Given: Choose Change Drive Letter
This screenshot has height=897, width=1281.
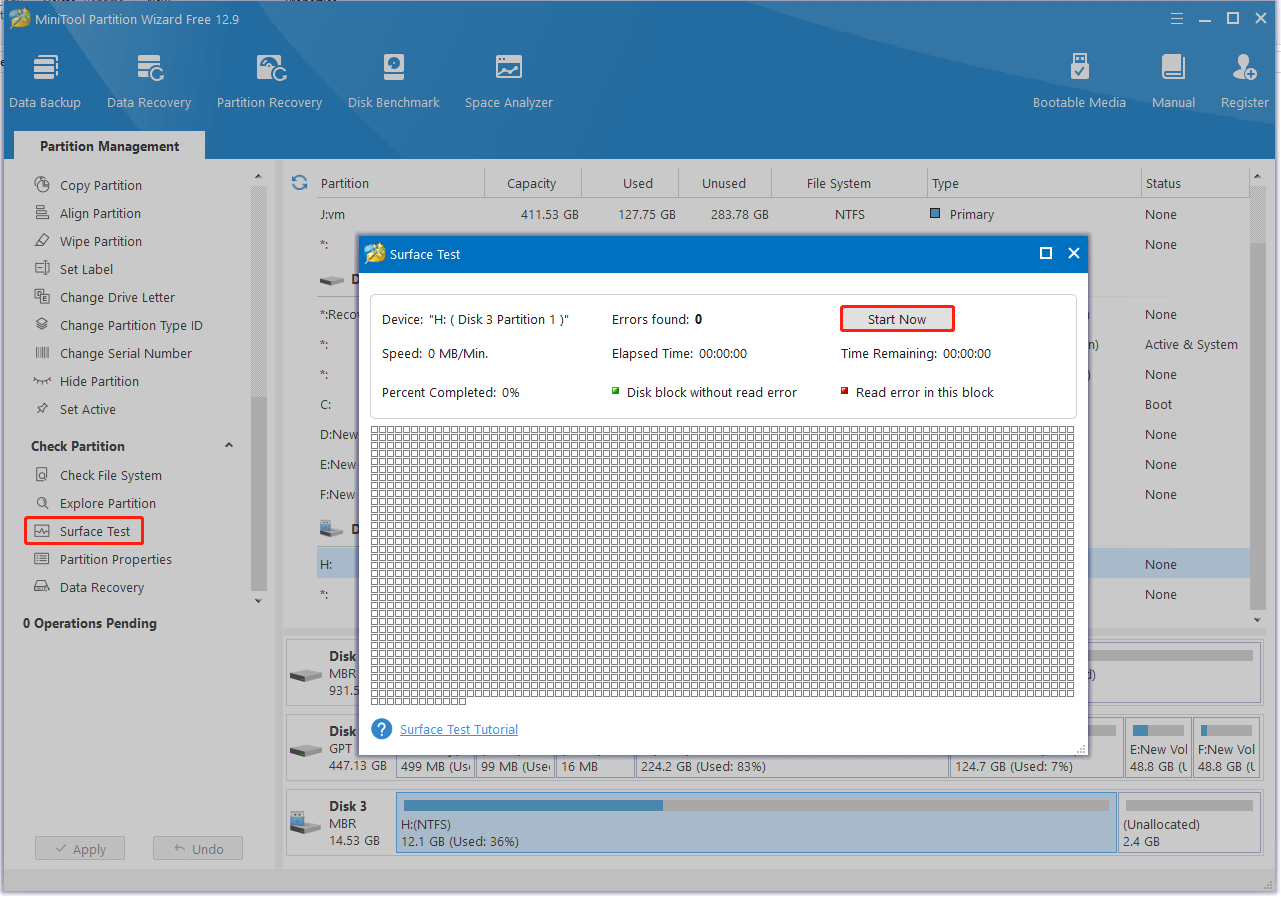Looking at the screenshot, I should coord(117,297).
